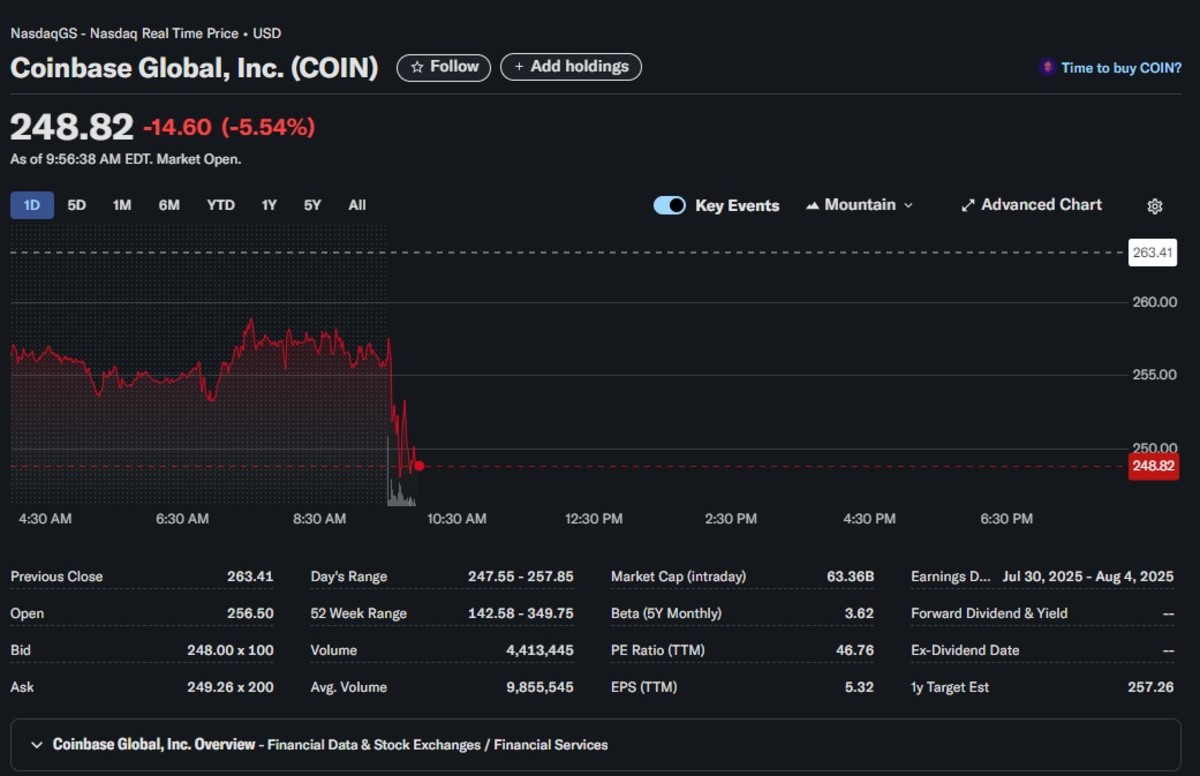Select the 6M chart range tab
The height and width of the screenshot is (776, 1200).
tap(168, 205)
